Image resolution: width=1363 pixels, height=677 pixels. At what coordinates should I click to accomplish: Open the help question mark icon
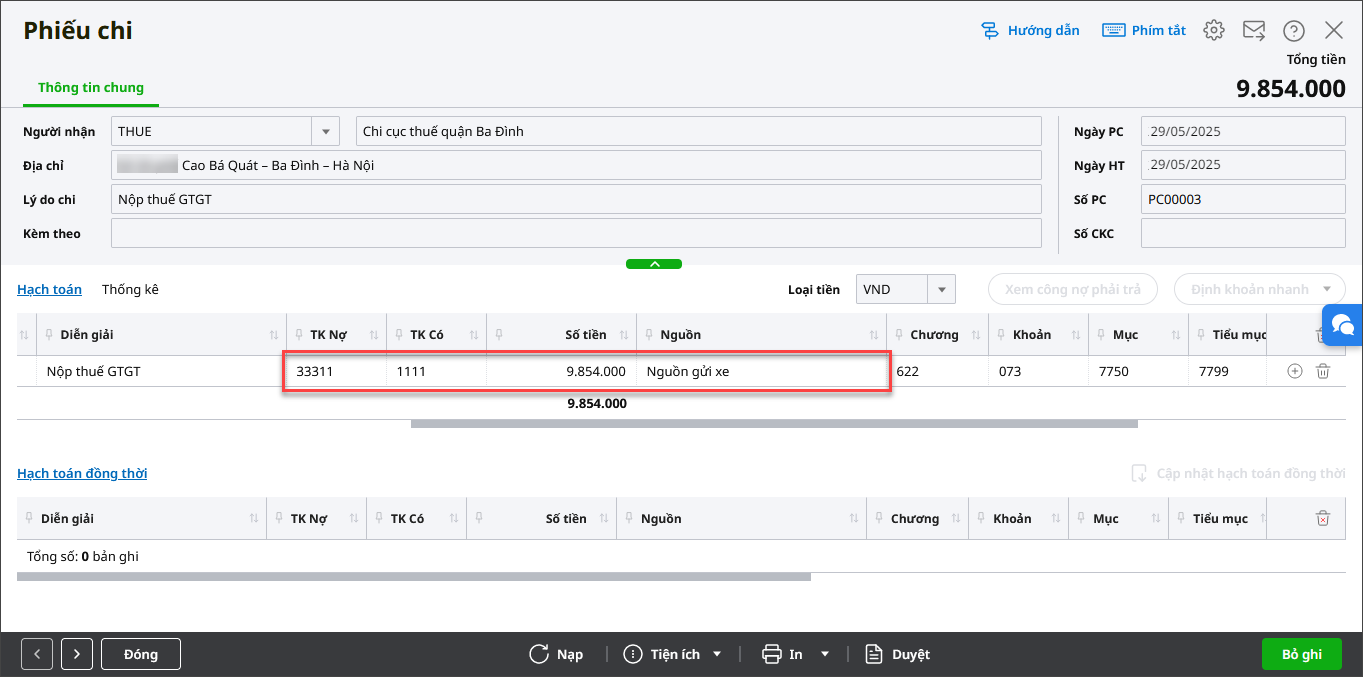(1294, 30)
